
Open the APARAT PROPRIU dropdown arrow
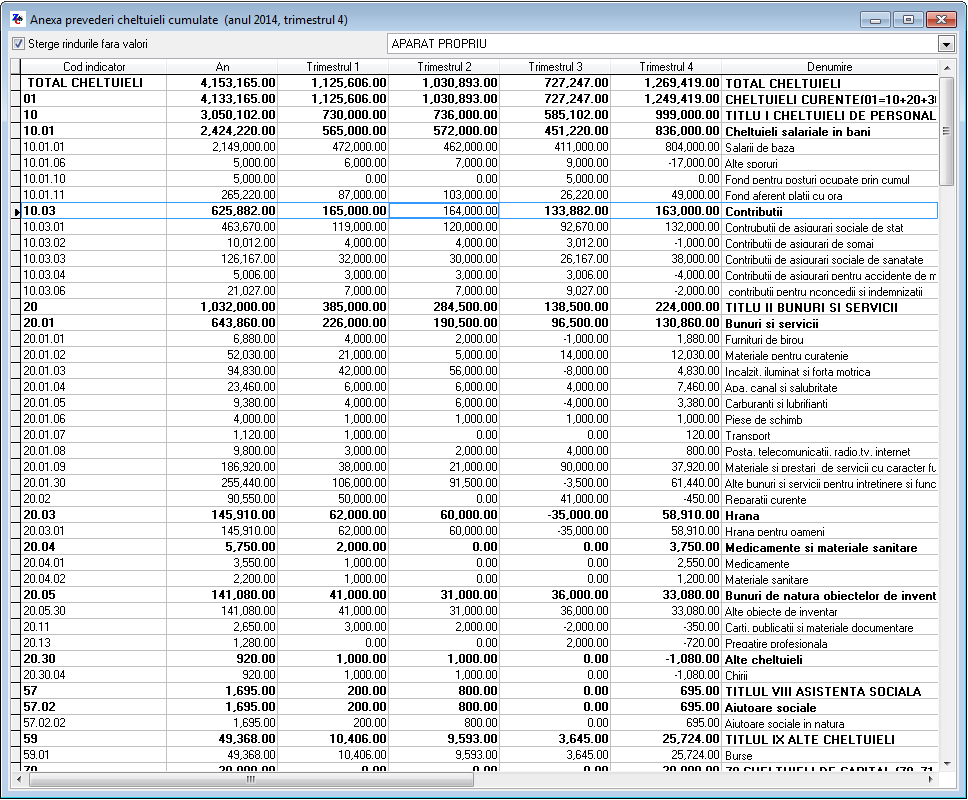tap(946, 44)
